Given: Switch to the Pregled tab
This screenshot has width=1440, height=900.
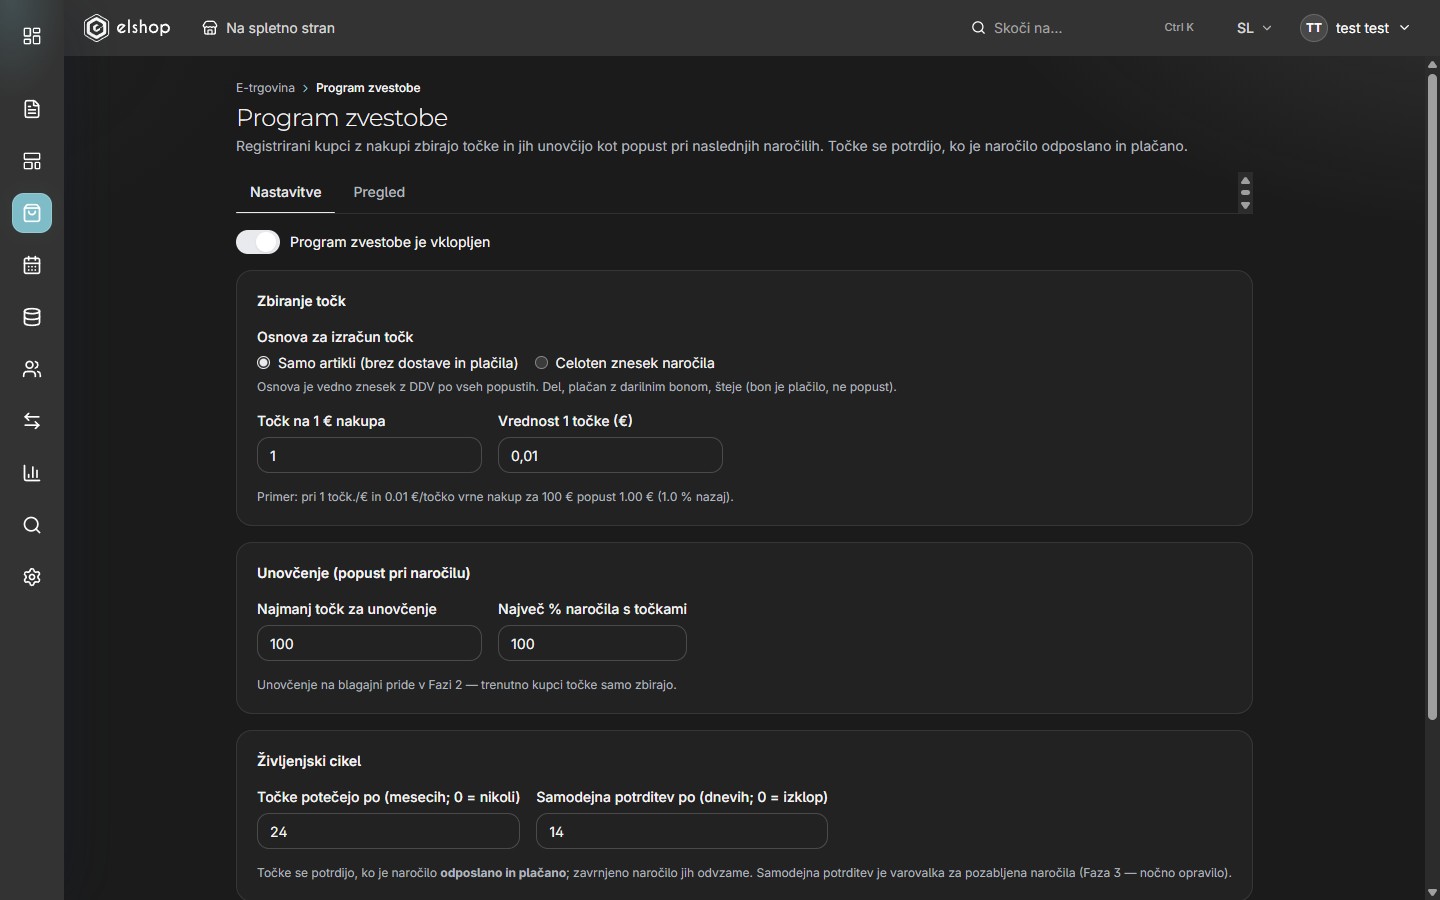Looking at the screenshot, I should [379, 192].
